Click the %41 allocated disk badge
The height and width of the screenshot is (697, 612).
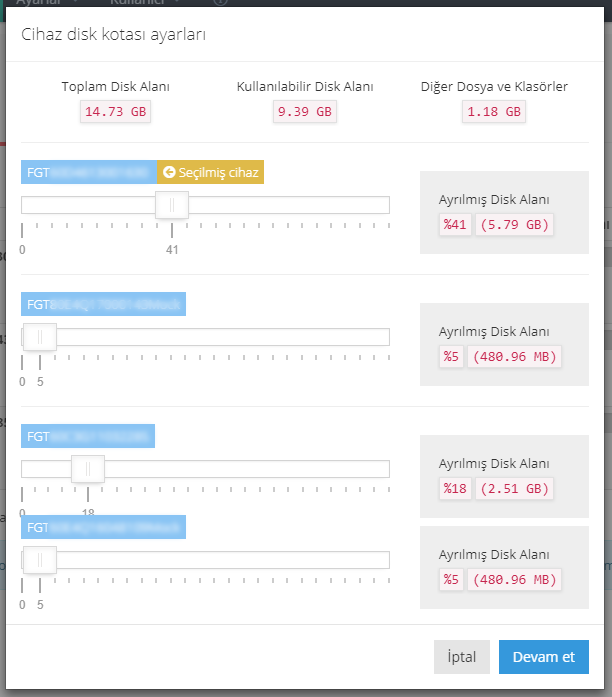pyautogui.click(x=455, y=225)
